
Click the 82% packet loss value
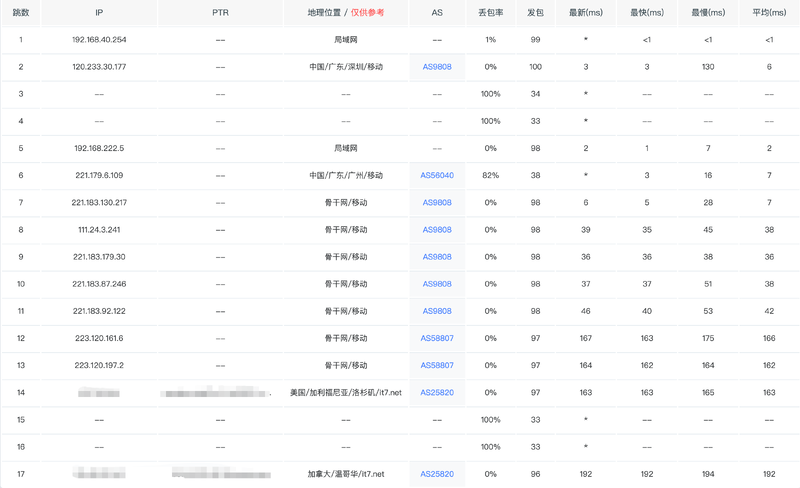(x=490, y=176)
